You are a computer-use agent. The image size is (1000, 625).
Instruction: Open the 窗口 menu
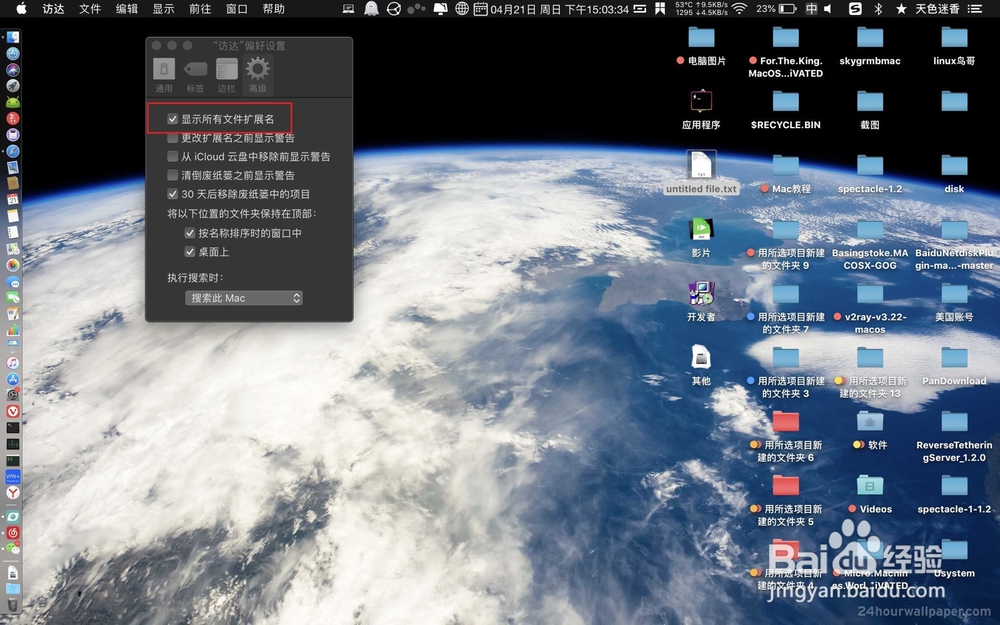coord(237,9)
